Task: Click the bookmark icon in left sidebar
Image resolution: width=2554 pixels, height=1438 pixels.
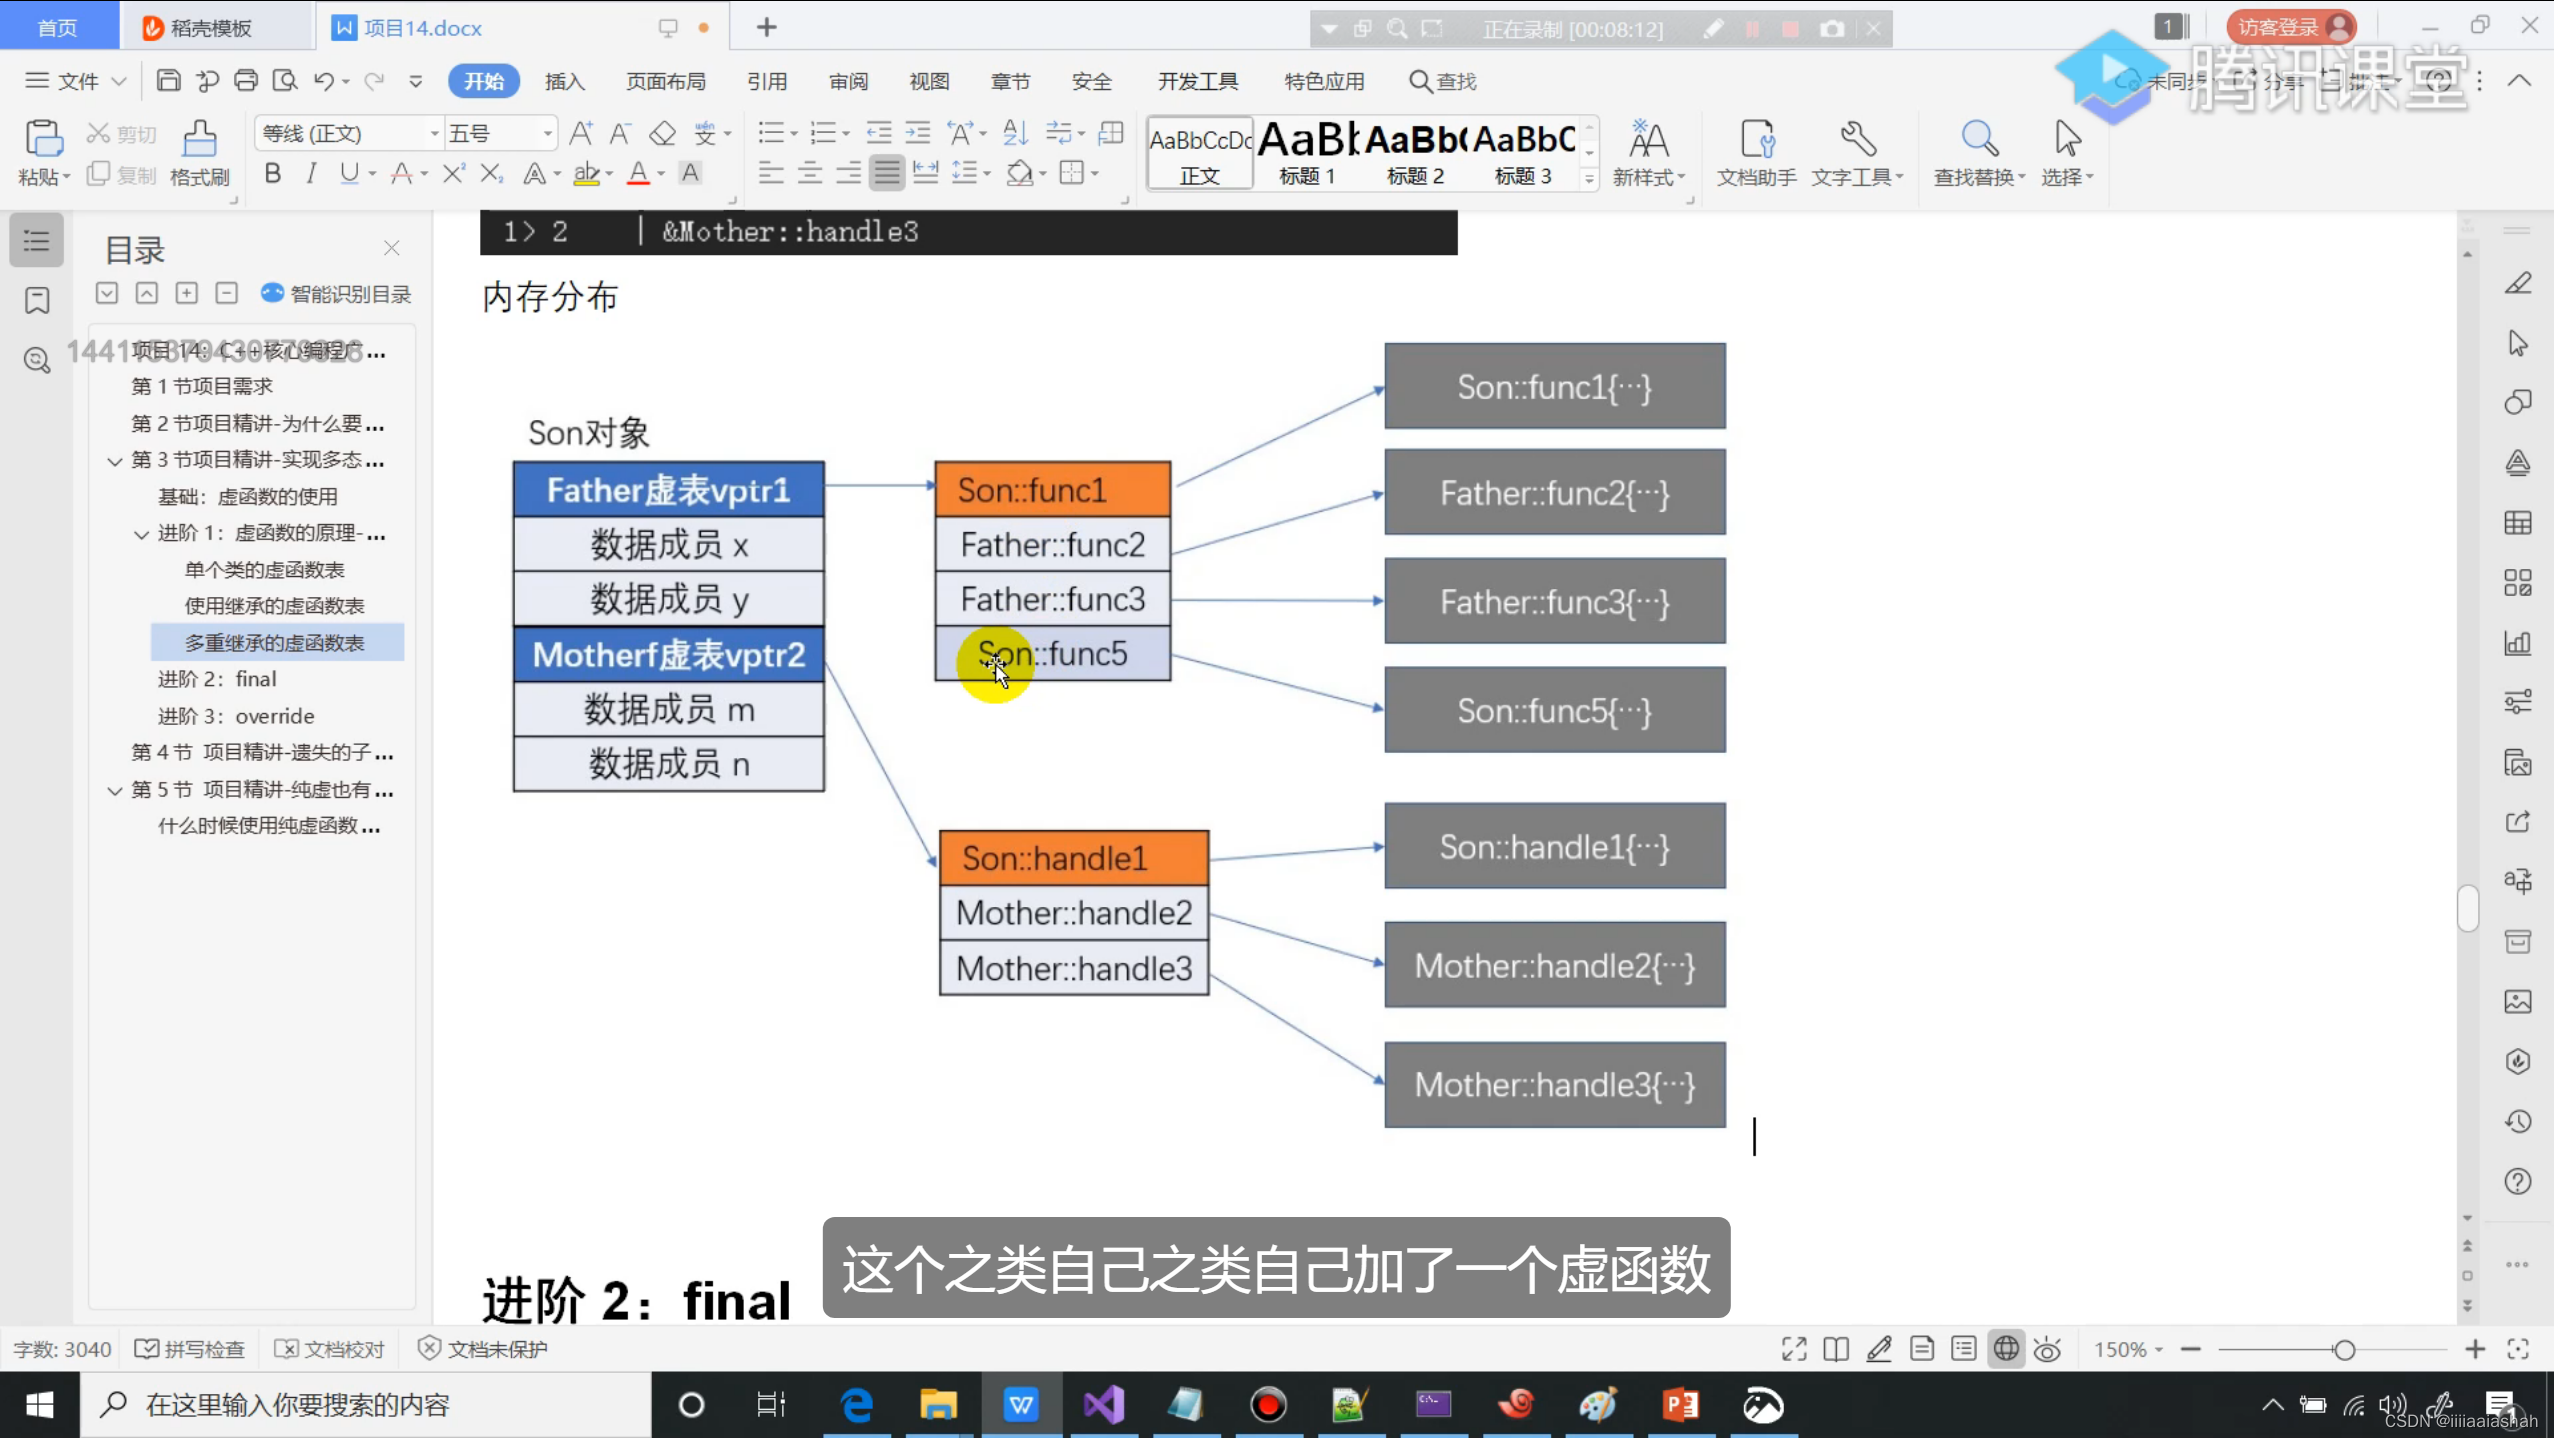Action: pyautogui.click(x=37, y=300)
